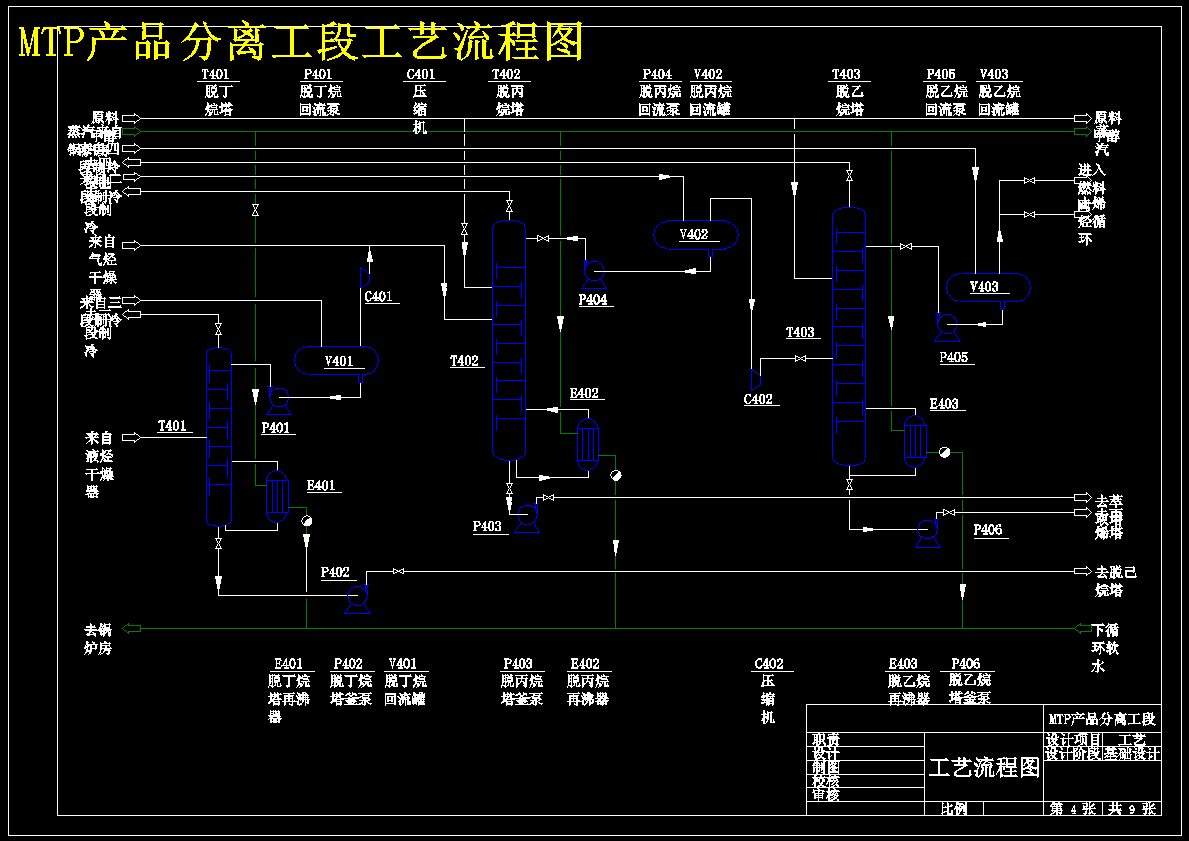Click the steam trap circle beside E402
Viewport: 1189px width, 841px height.
click(x=616, y=475)
